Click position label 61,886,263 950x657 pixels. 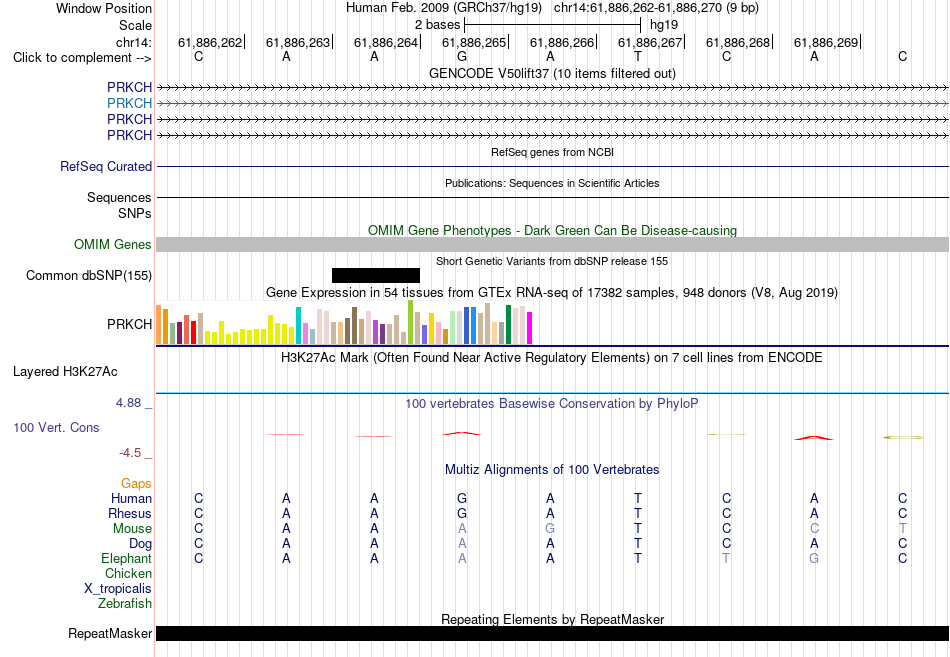pyautogui.click(x=298, y=42)
